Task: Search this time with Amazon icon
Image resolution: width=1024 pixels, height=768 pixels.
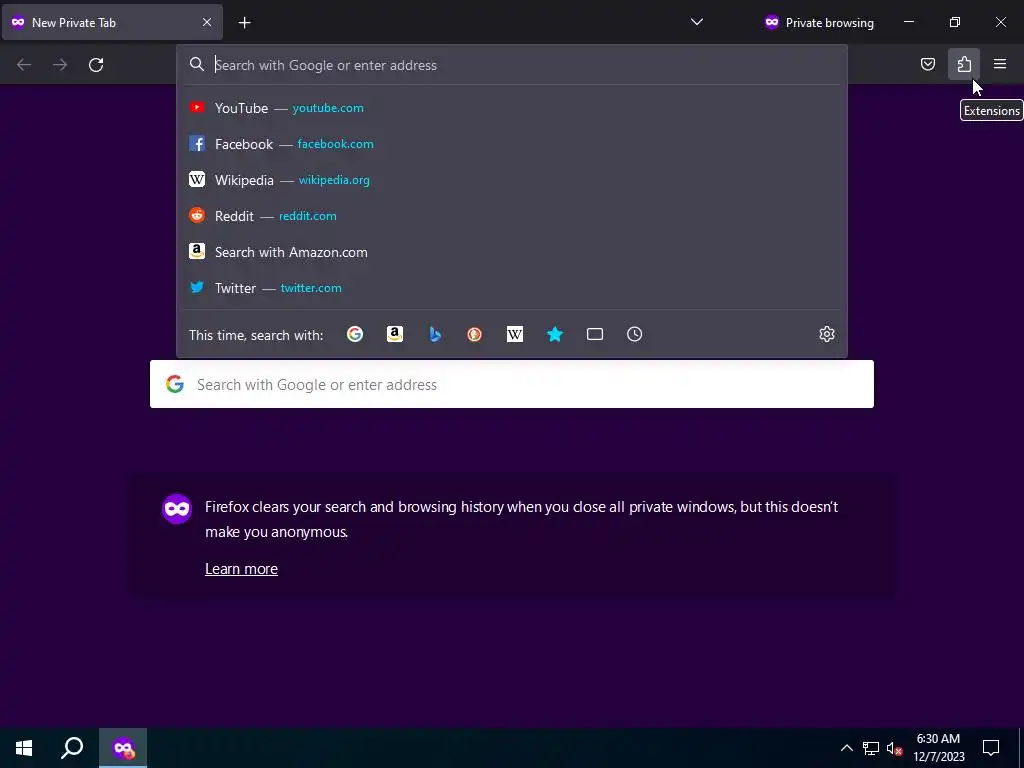Action: click(394, 334)
